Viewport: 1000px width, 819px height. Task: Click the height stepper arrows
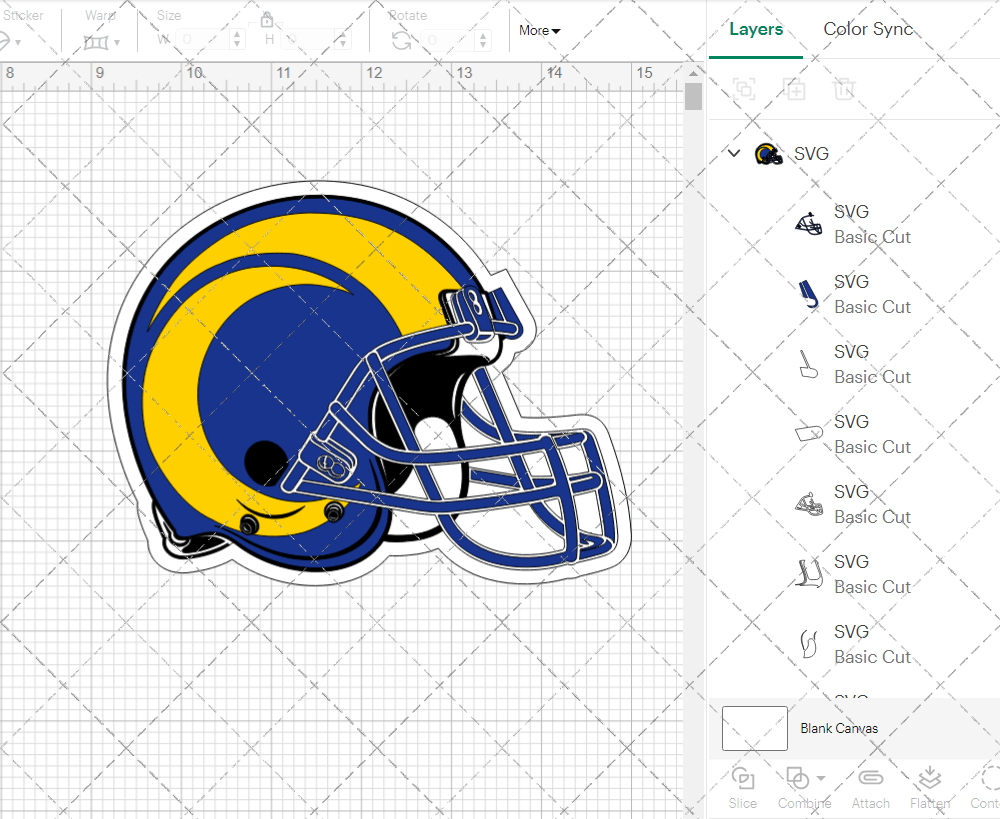pos(343,40)
